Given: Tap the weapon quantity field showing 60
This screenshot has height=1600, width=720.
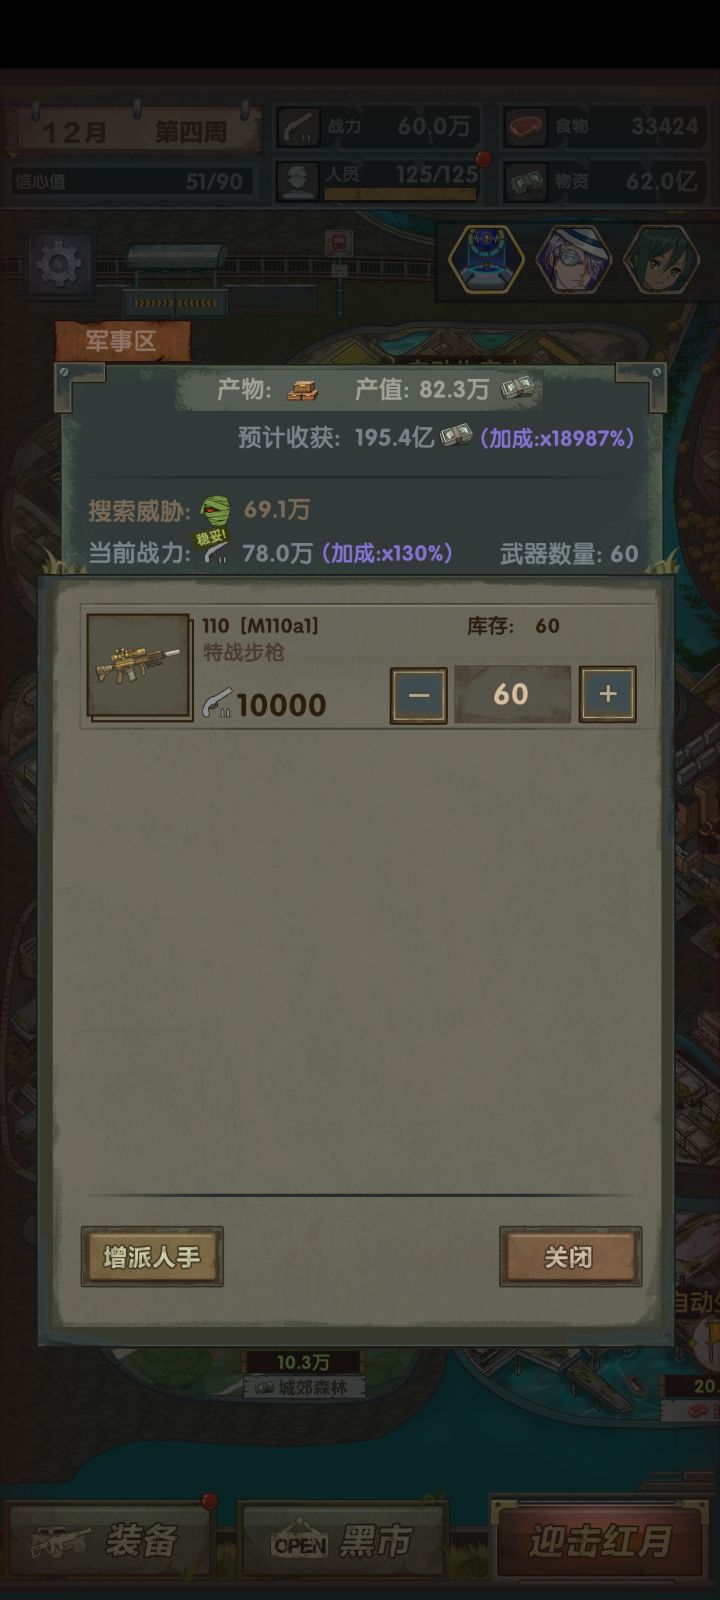Looking at the screenshot, I should [512, 694].
